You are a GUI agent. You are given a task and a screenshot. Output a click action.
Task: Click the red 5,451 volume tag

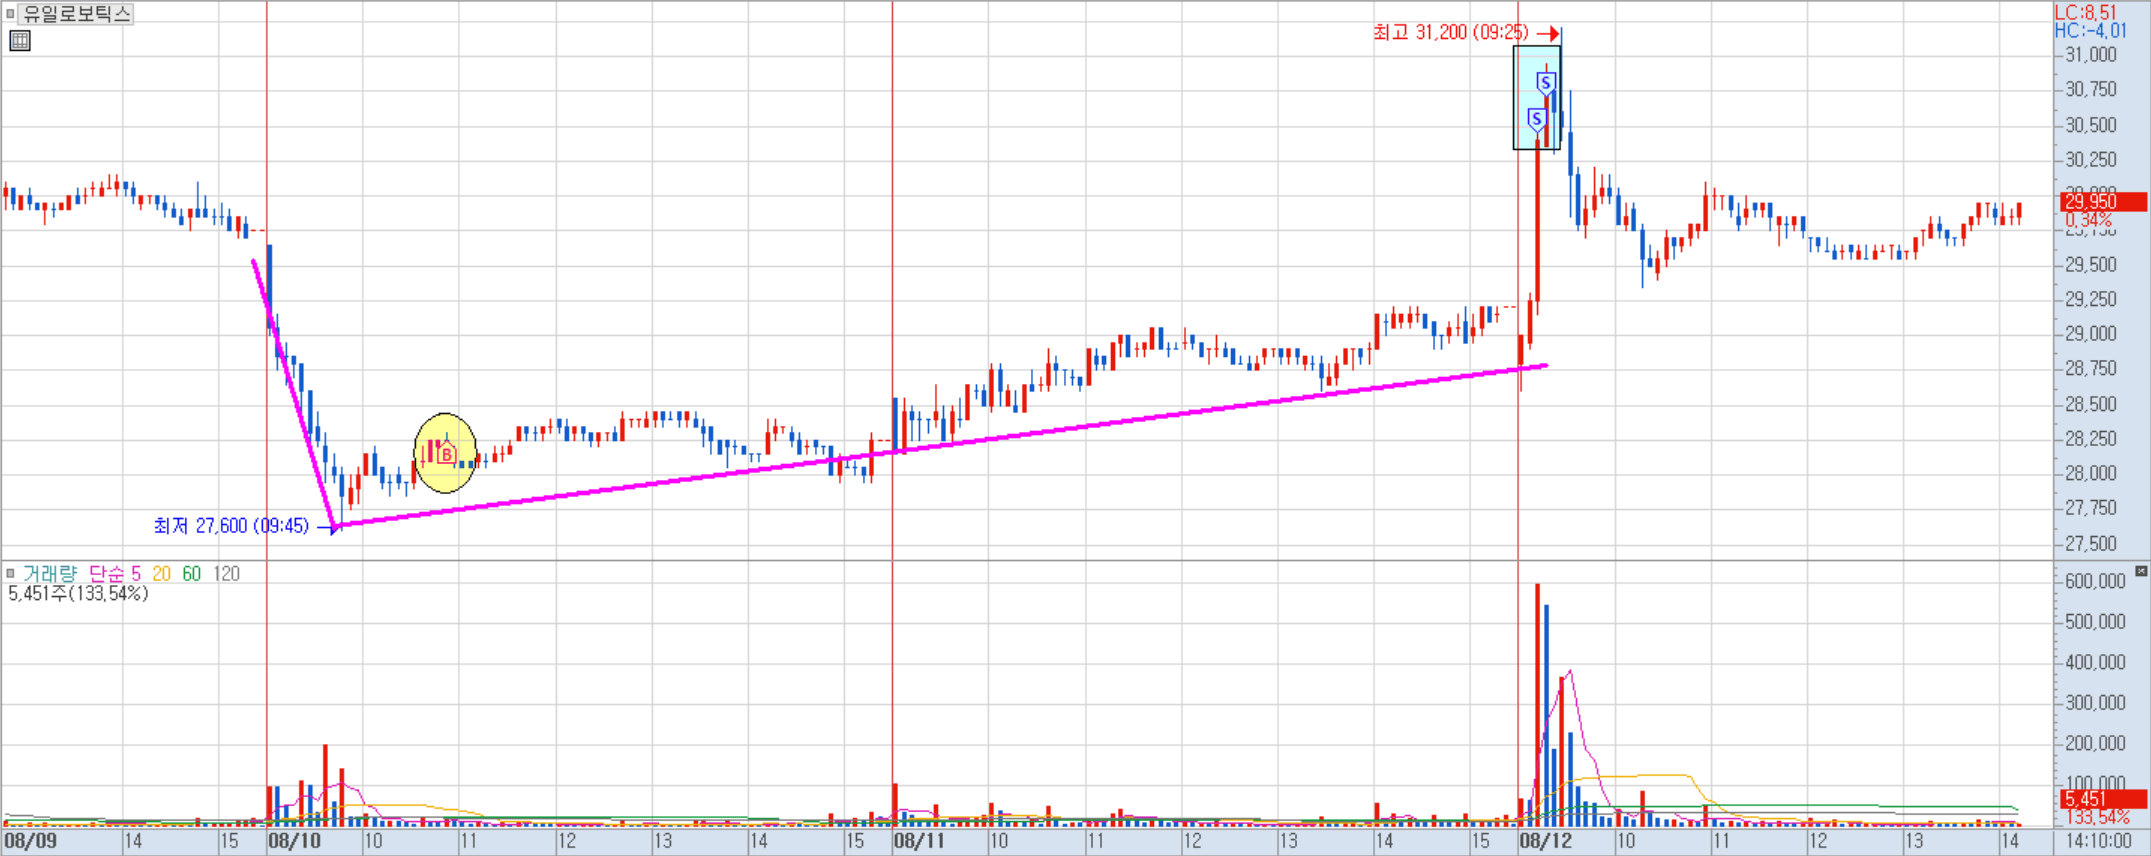tap(2104, 799)
